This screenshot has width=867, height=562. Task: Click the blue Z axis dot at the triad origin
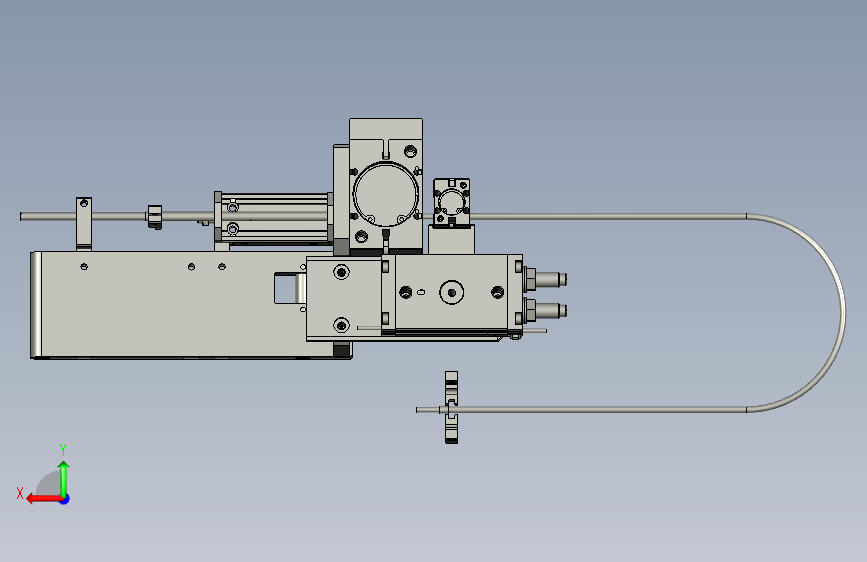65,499
